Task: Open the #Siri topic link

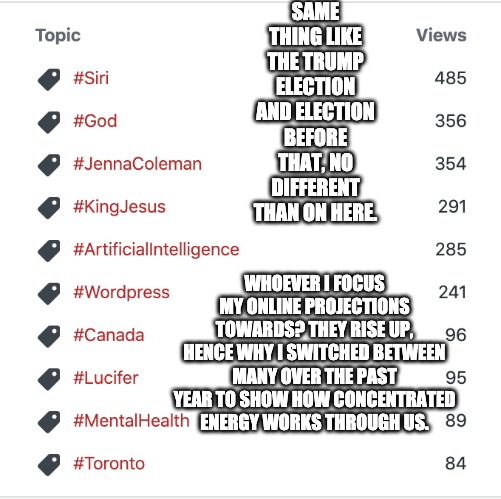Action: (x=91, y=78)
